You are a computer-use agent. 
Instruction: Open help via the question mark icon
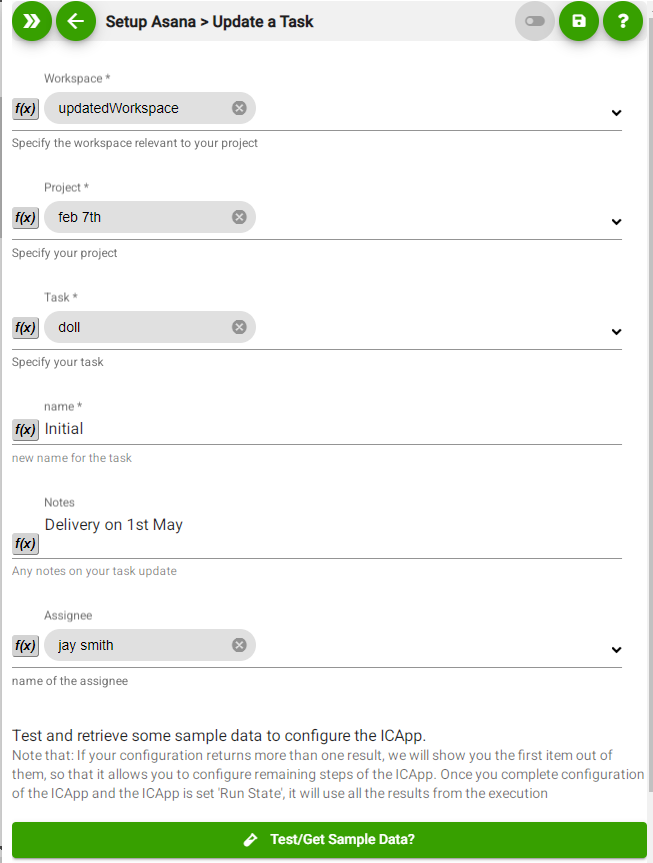click(x=623, y=21)
